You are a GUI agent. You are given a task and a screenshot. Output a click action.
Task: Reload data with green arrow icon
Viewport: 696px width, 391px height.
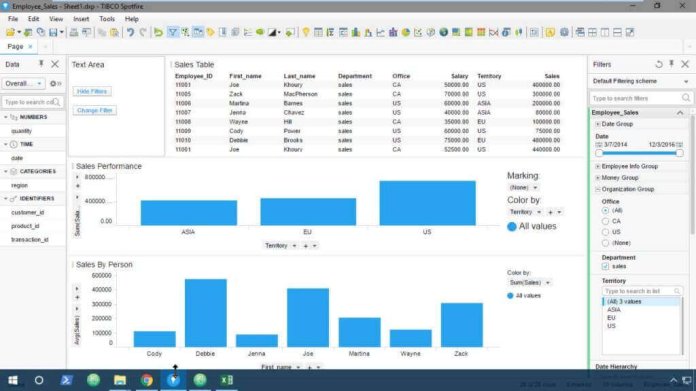click(158, 32)
